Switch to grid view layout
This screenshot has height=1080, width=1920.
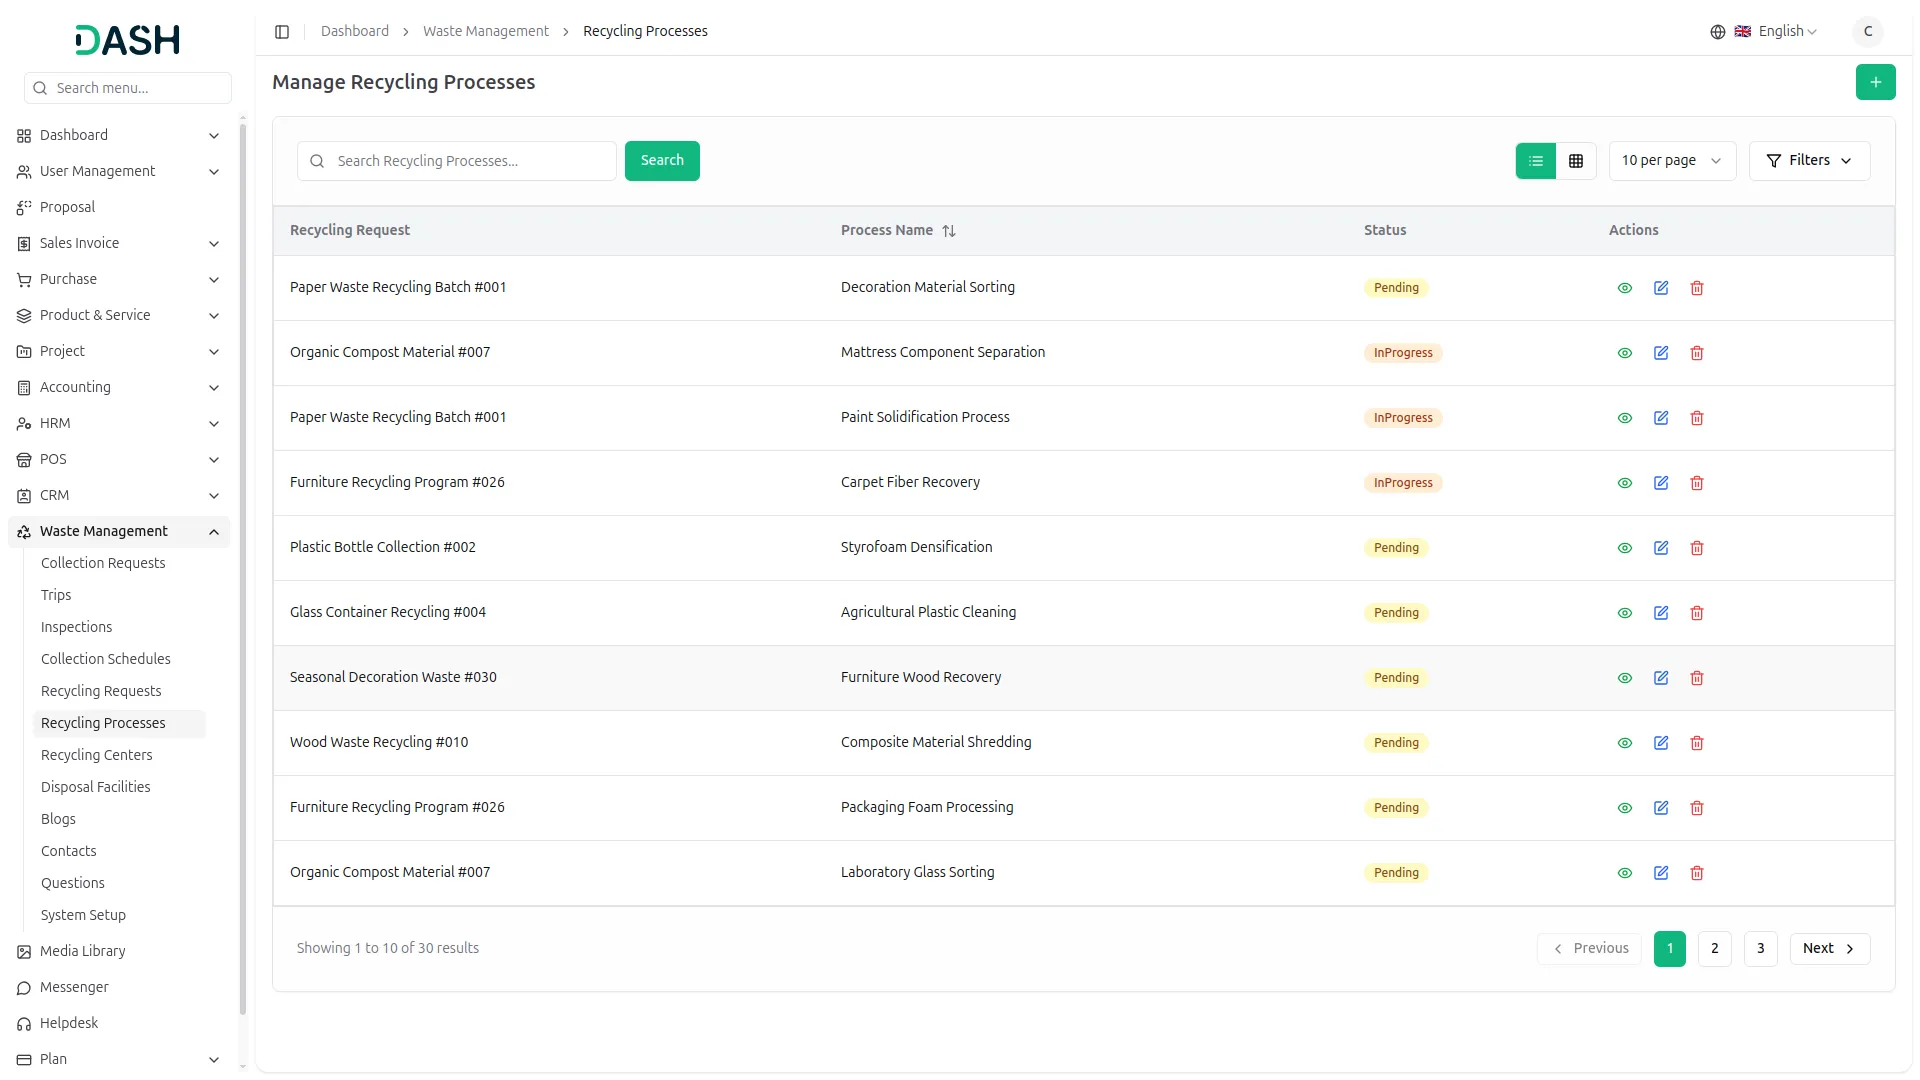point(1575,161)
